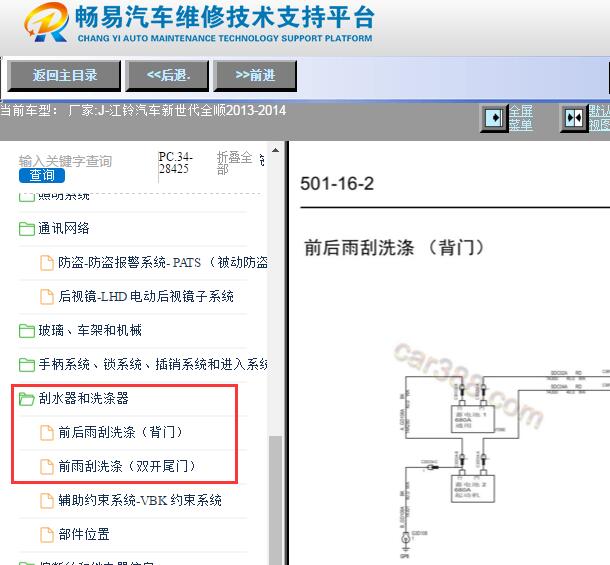The height and width of the screenshot is (565, 610).
Task: Focus the 输入关键字查询 keyword input field
Action: (x=65, y=161)
